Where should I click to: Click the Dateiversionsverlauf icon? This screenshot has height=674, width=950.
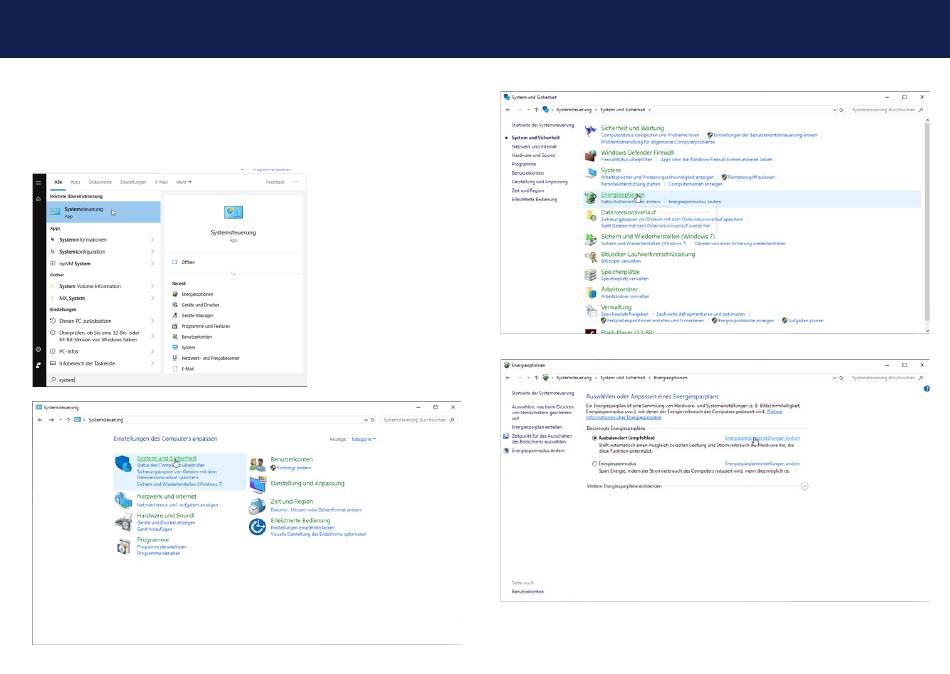tap(590, 216)
